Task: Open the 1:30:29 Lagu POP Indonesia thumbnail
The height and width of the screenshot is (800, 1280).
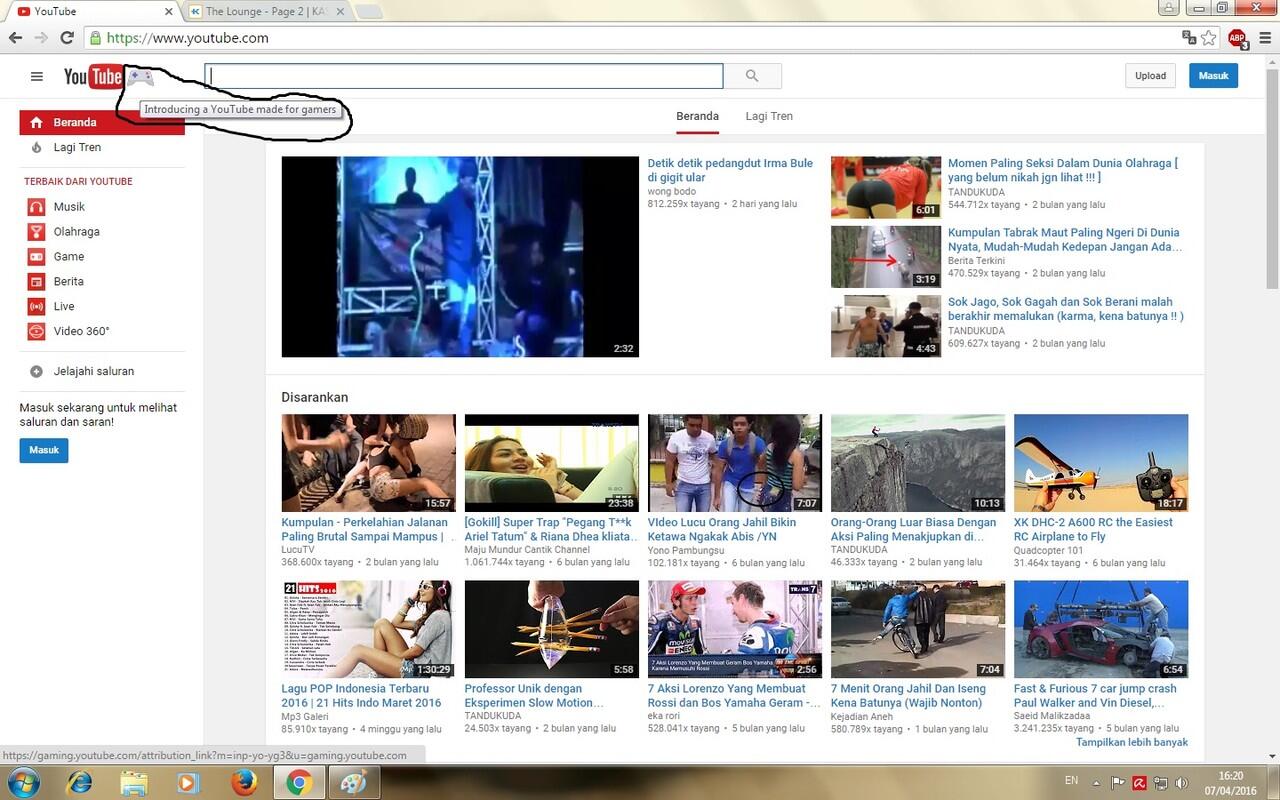Action: [368, 629]
